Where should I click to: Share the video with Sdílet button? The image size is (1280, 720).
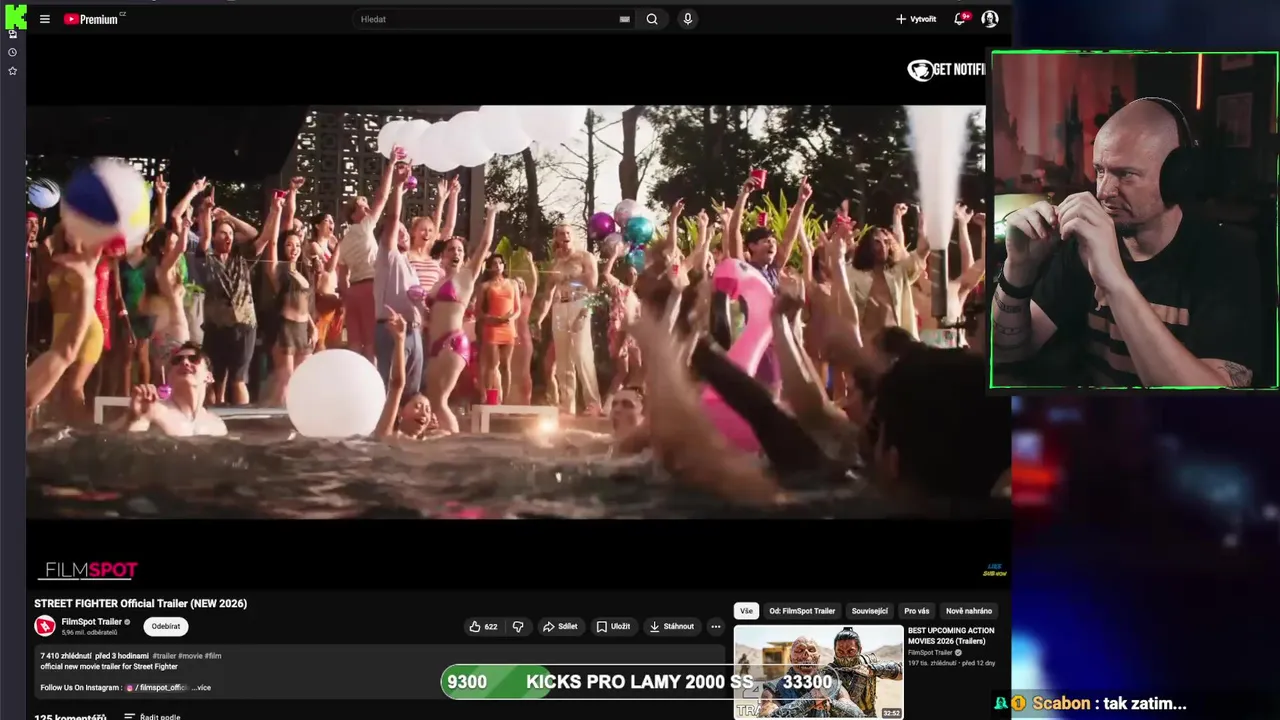560,627
